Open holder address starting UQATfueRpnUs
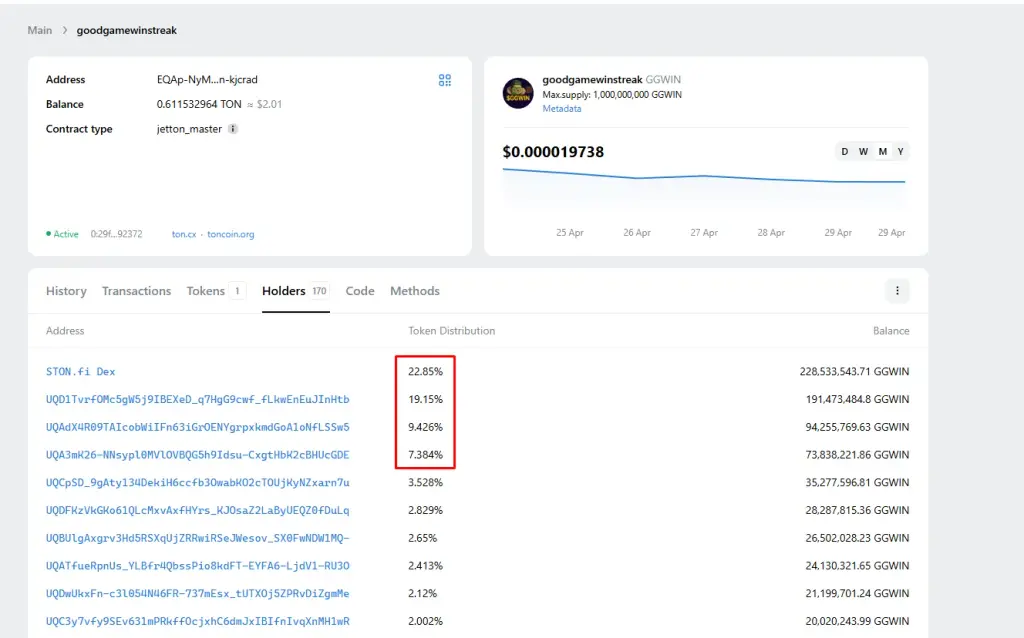This screenshot has width=1024, height=638. pos(197,566)
